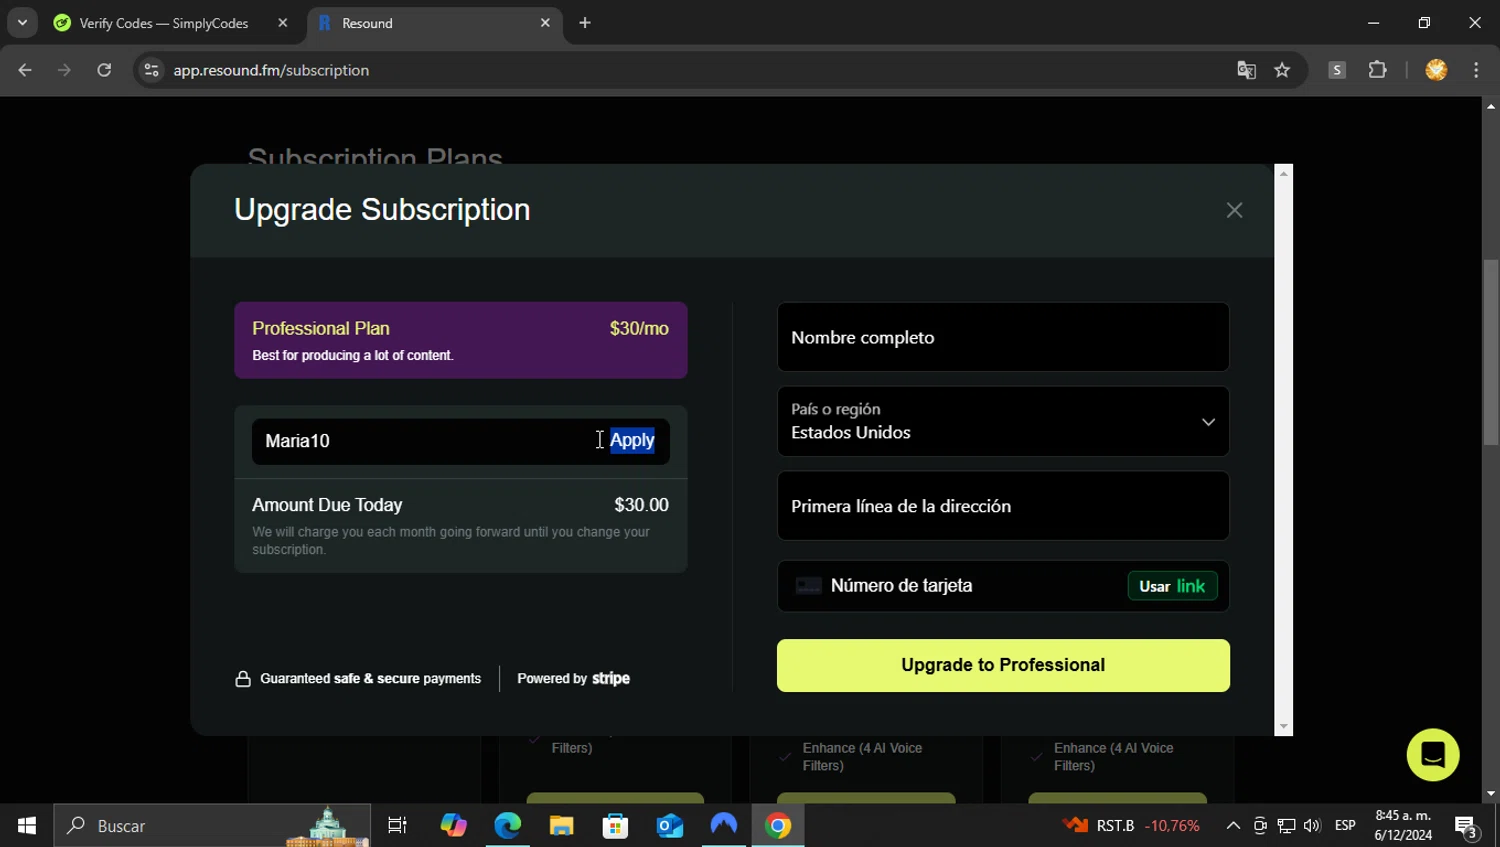Viewport: 1500px width, 847px height.
Task: Close the Upgrade Subscription dialog
Action: pyautogui.click(x=1234, y=210)
